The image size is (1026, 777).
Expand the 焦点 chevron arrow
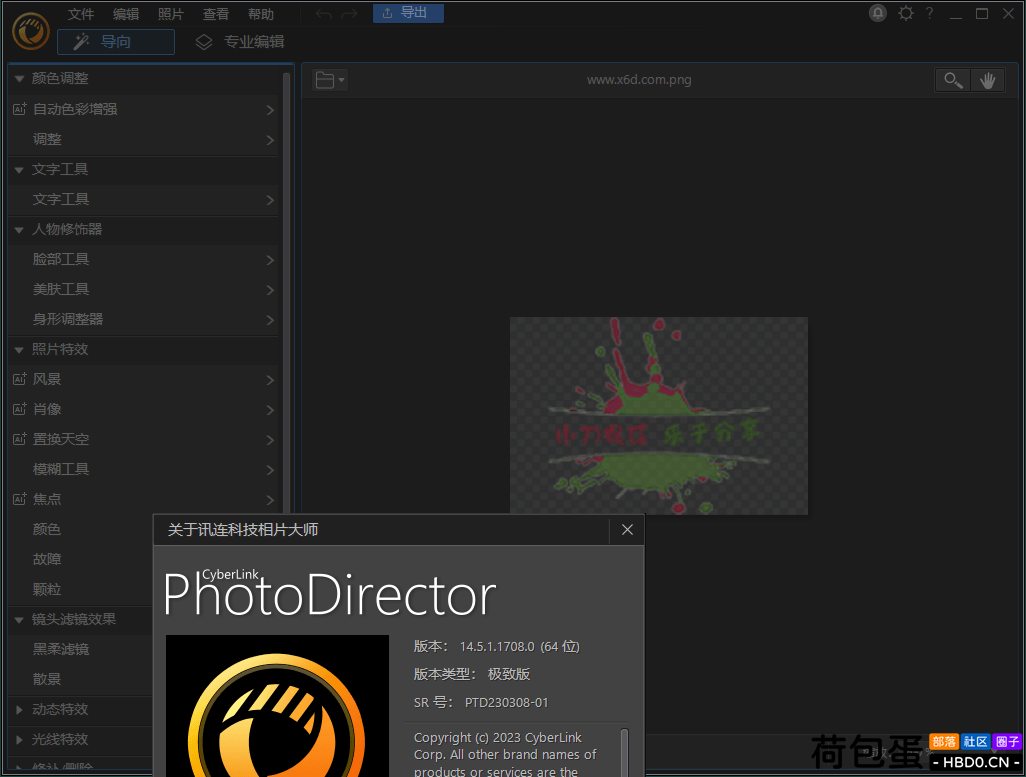click(x=270, y=500)
